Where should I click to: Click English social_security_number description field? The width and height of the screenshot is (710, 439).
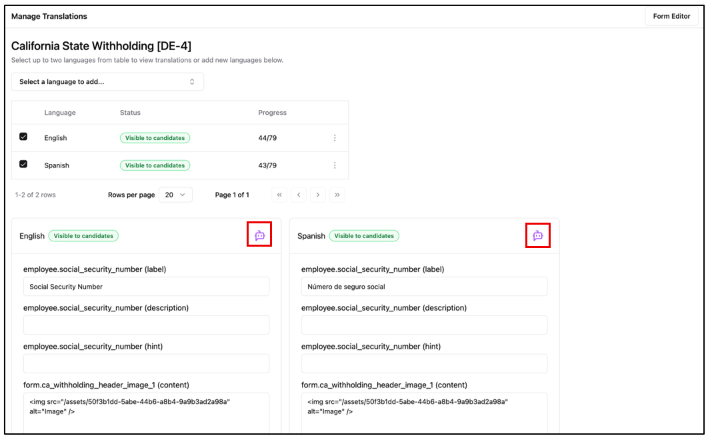pyautogui.click(x=146, y=325)
